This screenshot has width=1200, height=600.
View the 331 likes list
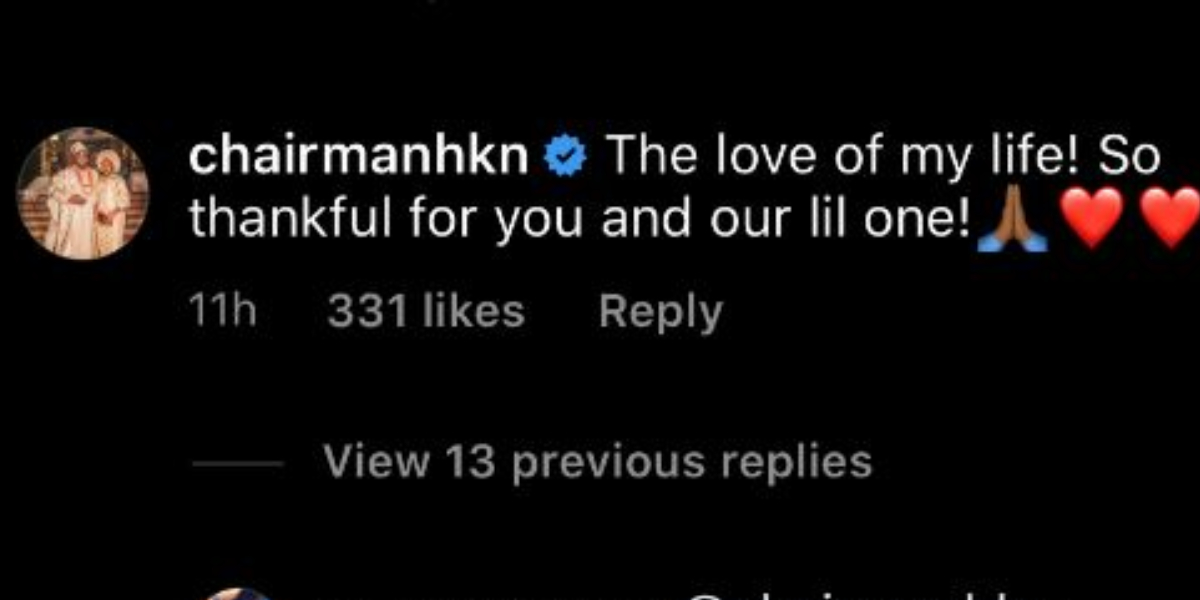click(x=425, y=312)
